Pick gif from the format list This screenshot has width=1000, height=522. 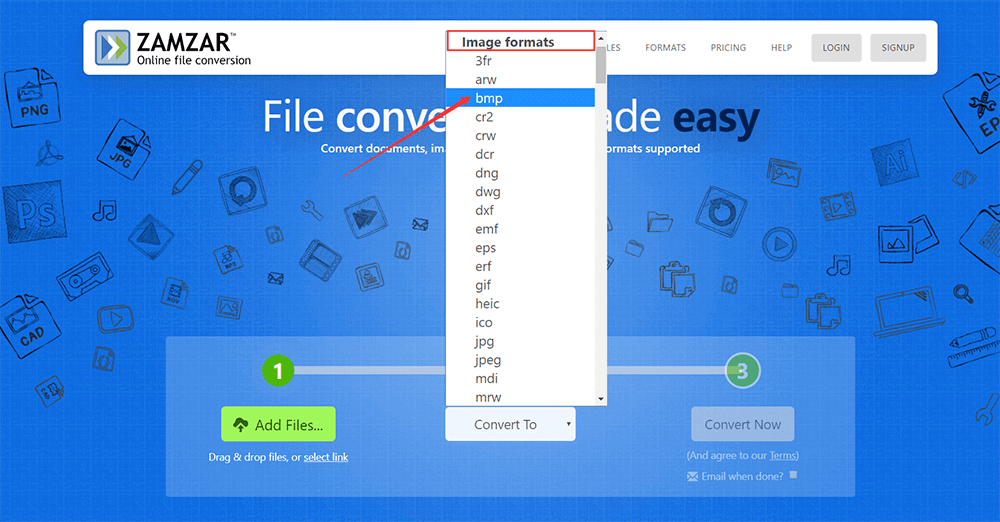coord(484,285)
